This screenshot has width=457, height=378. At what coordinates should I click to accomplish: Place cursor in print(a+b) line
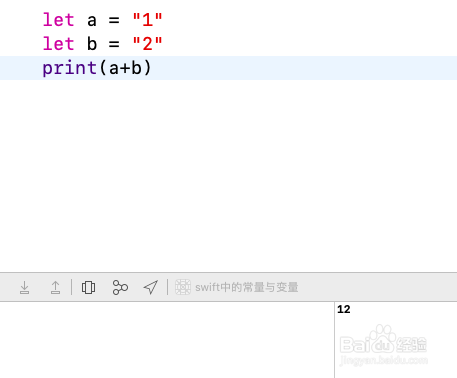[228, 68]
